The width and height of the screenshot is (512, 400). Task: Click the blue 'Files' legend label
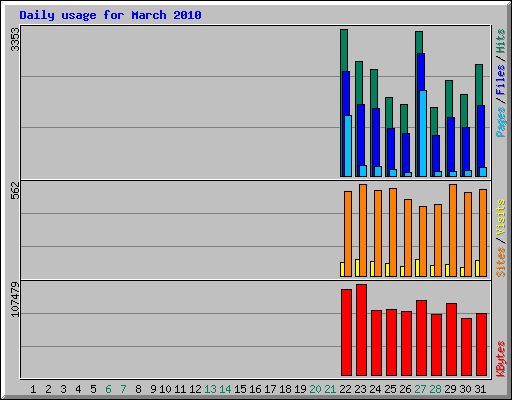pyautogui.click(x=500, y=80)
